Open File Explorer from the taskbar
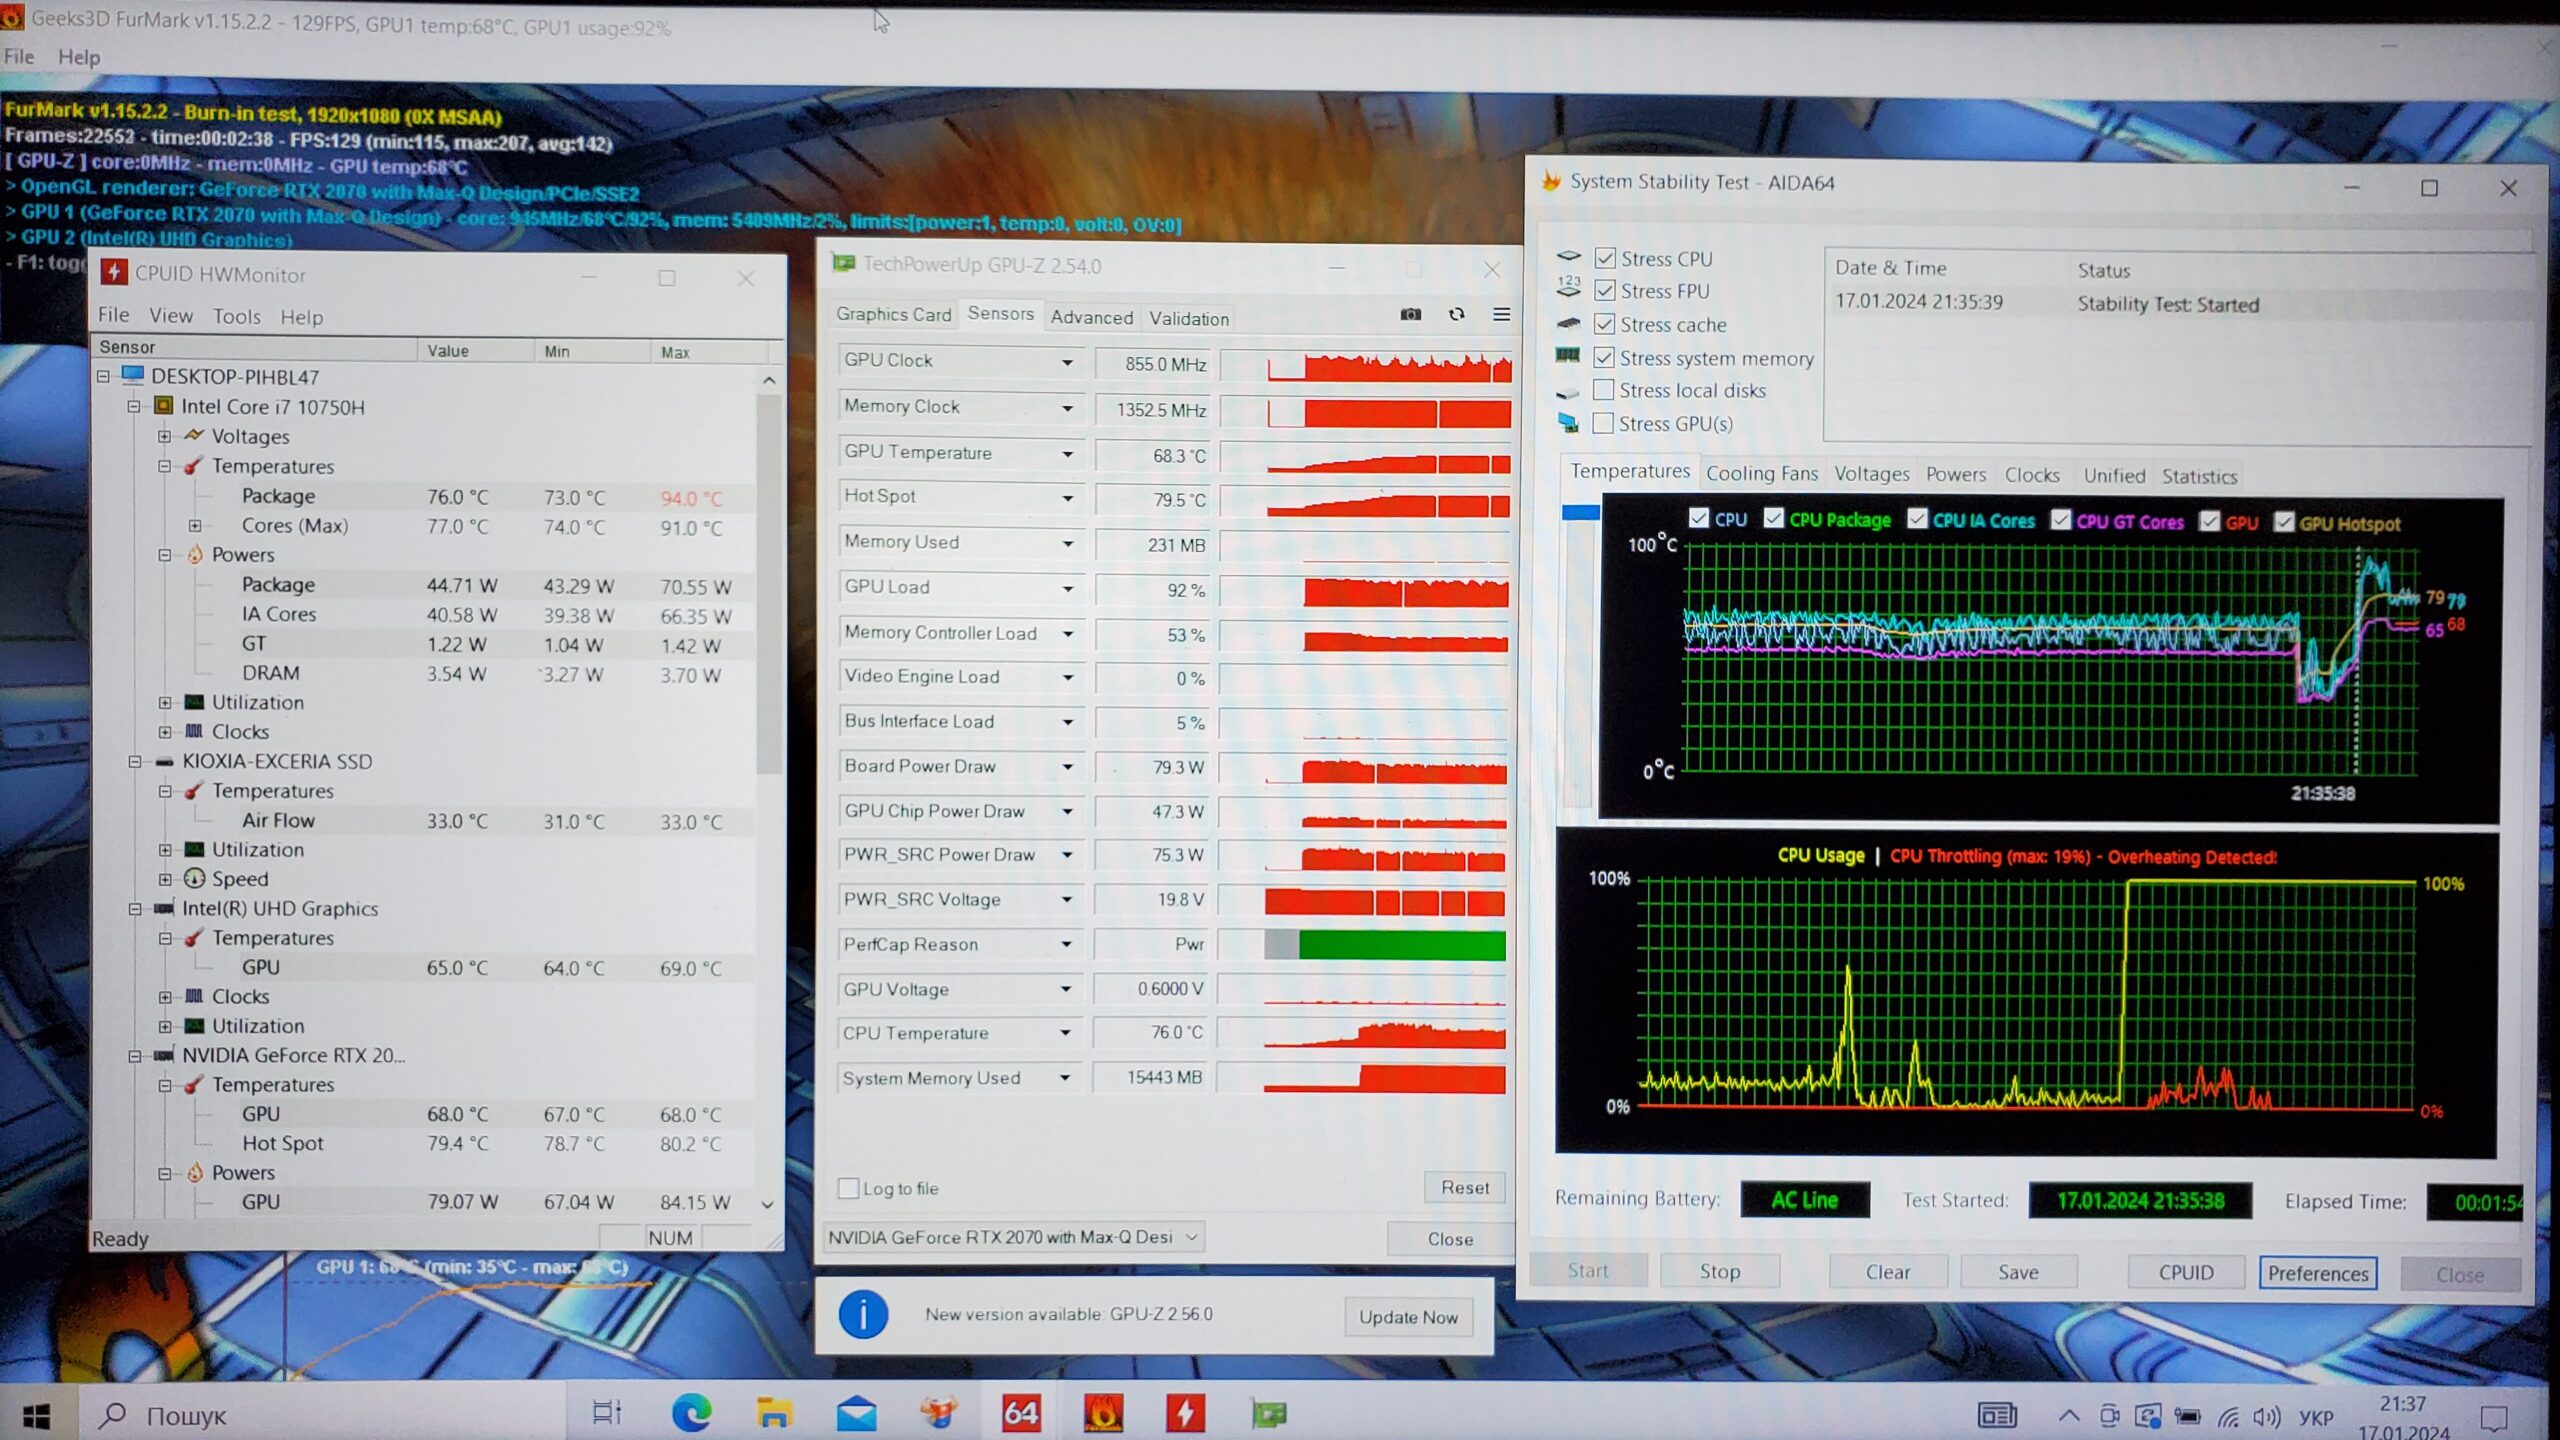This screenshot has height=1440, width=2560. point(773,1413)
